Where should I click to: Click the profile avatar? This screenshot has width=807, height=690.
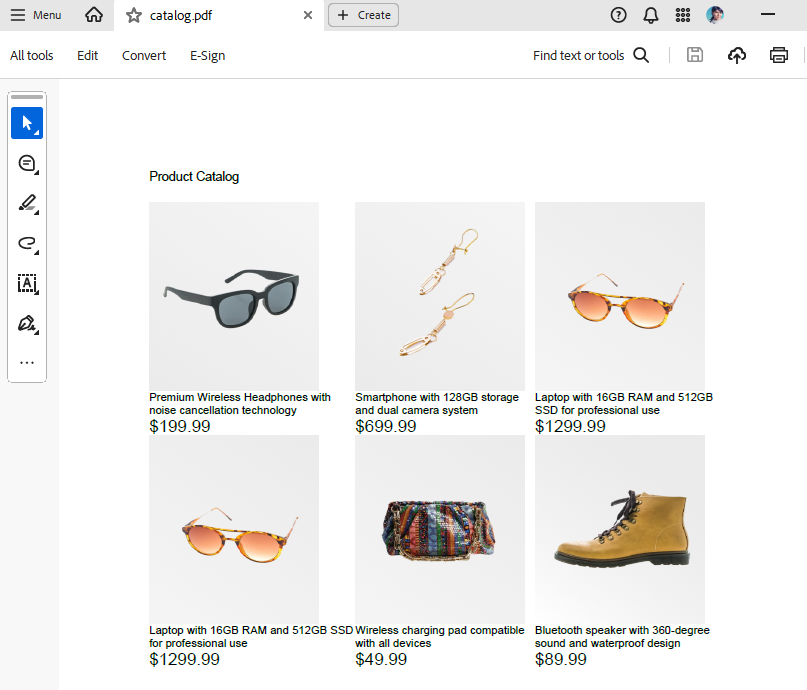click(713, 15)
